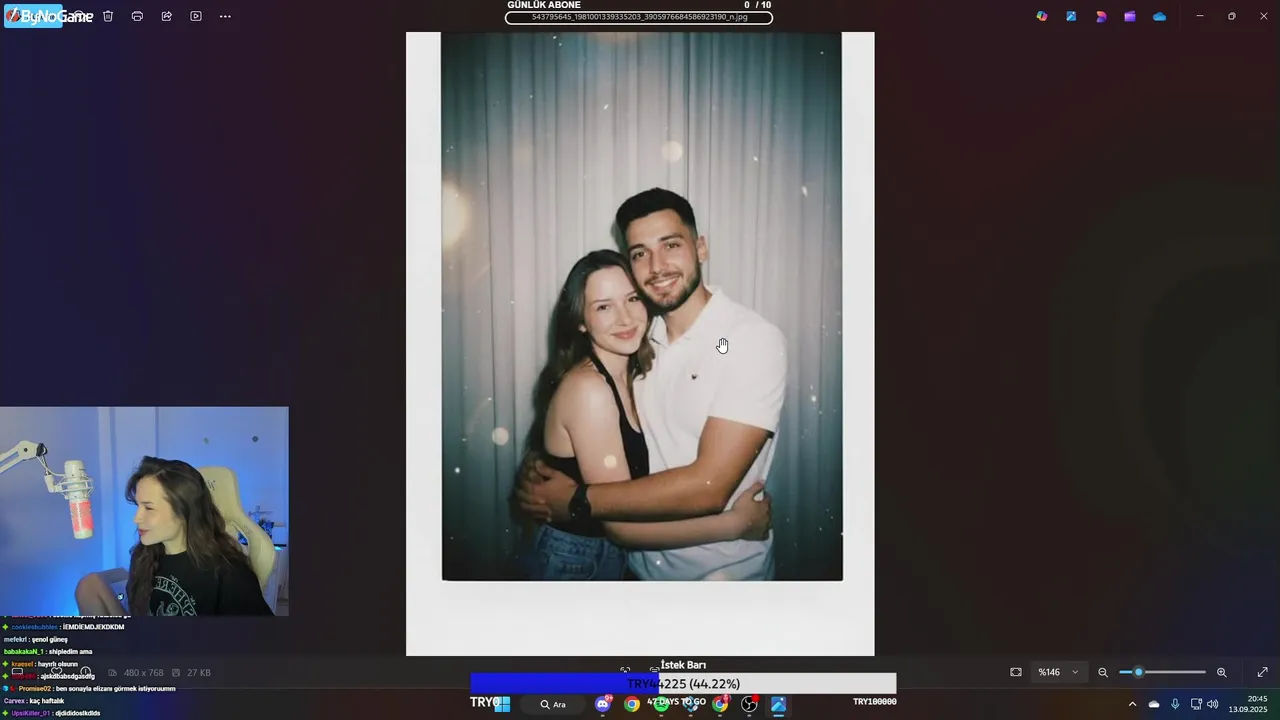Click the microphone tray icon
Viewport: 1280px width, 720px height.
tap(1175, 704)
